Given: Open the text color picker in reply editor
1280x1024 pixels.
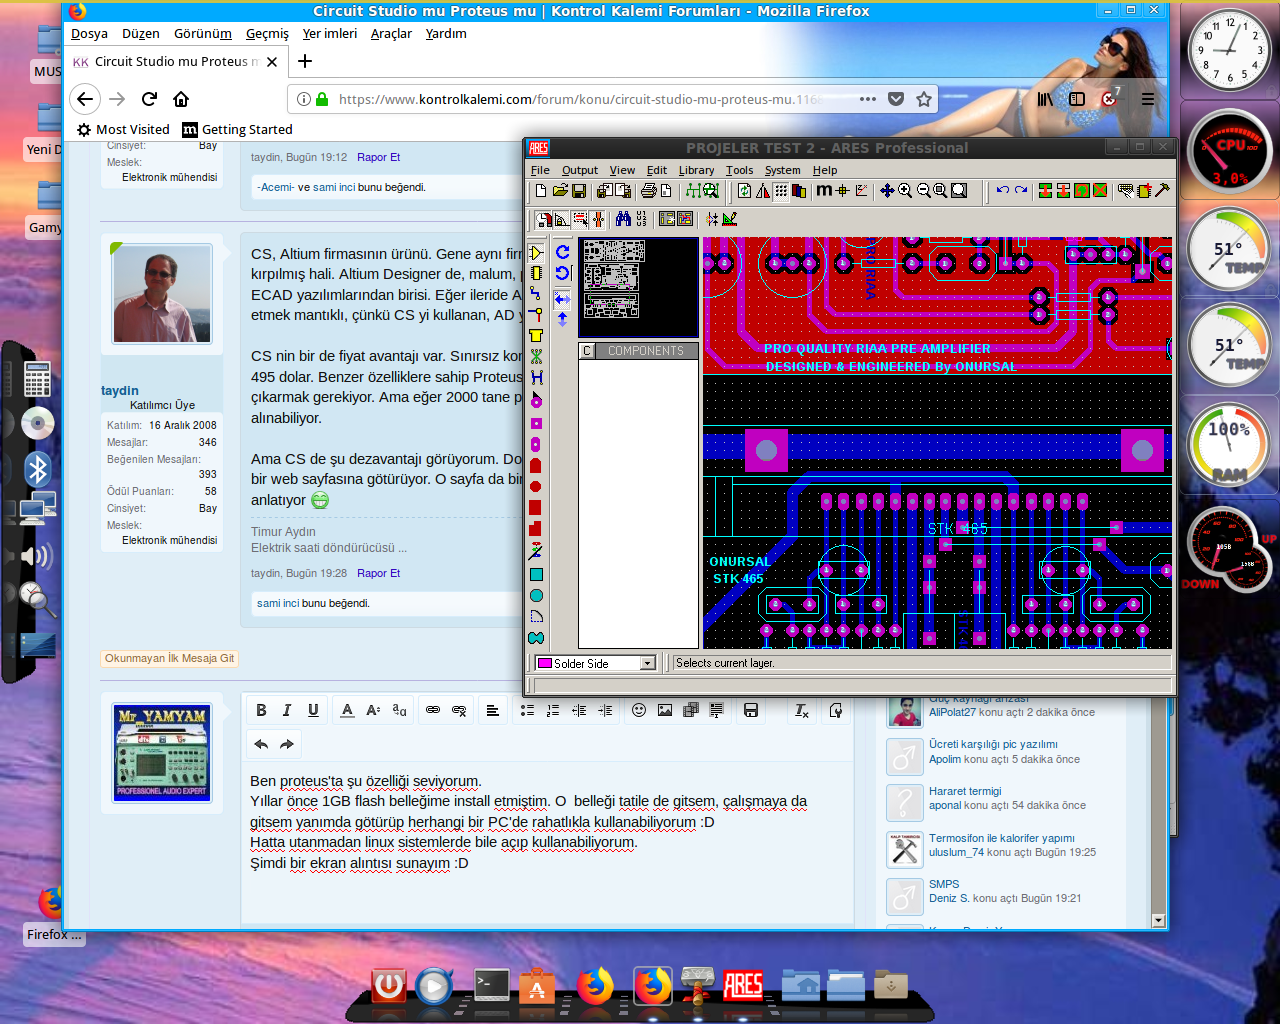Looking at the screenshot, I should [x=347, y=710].
